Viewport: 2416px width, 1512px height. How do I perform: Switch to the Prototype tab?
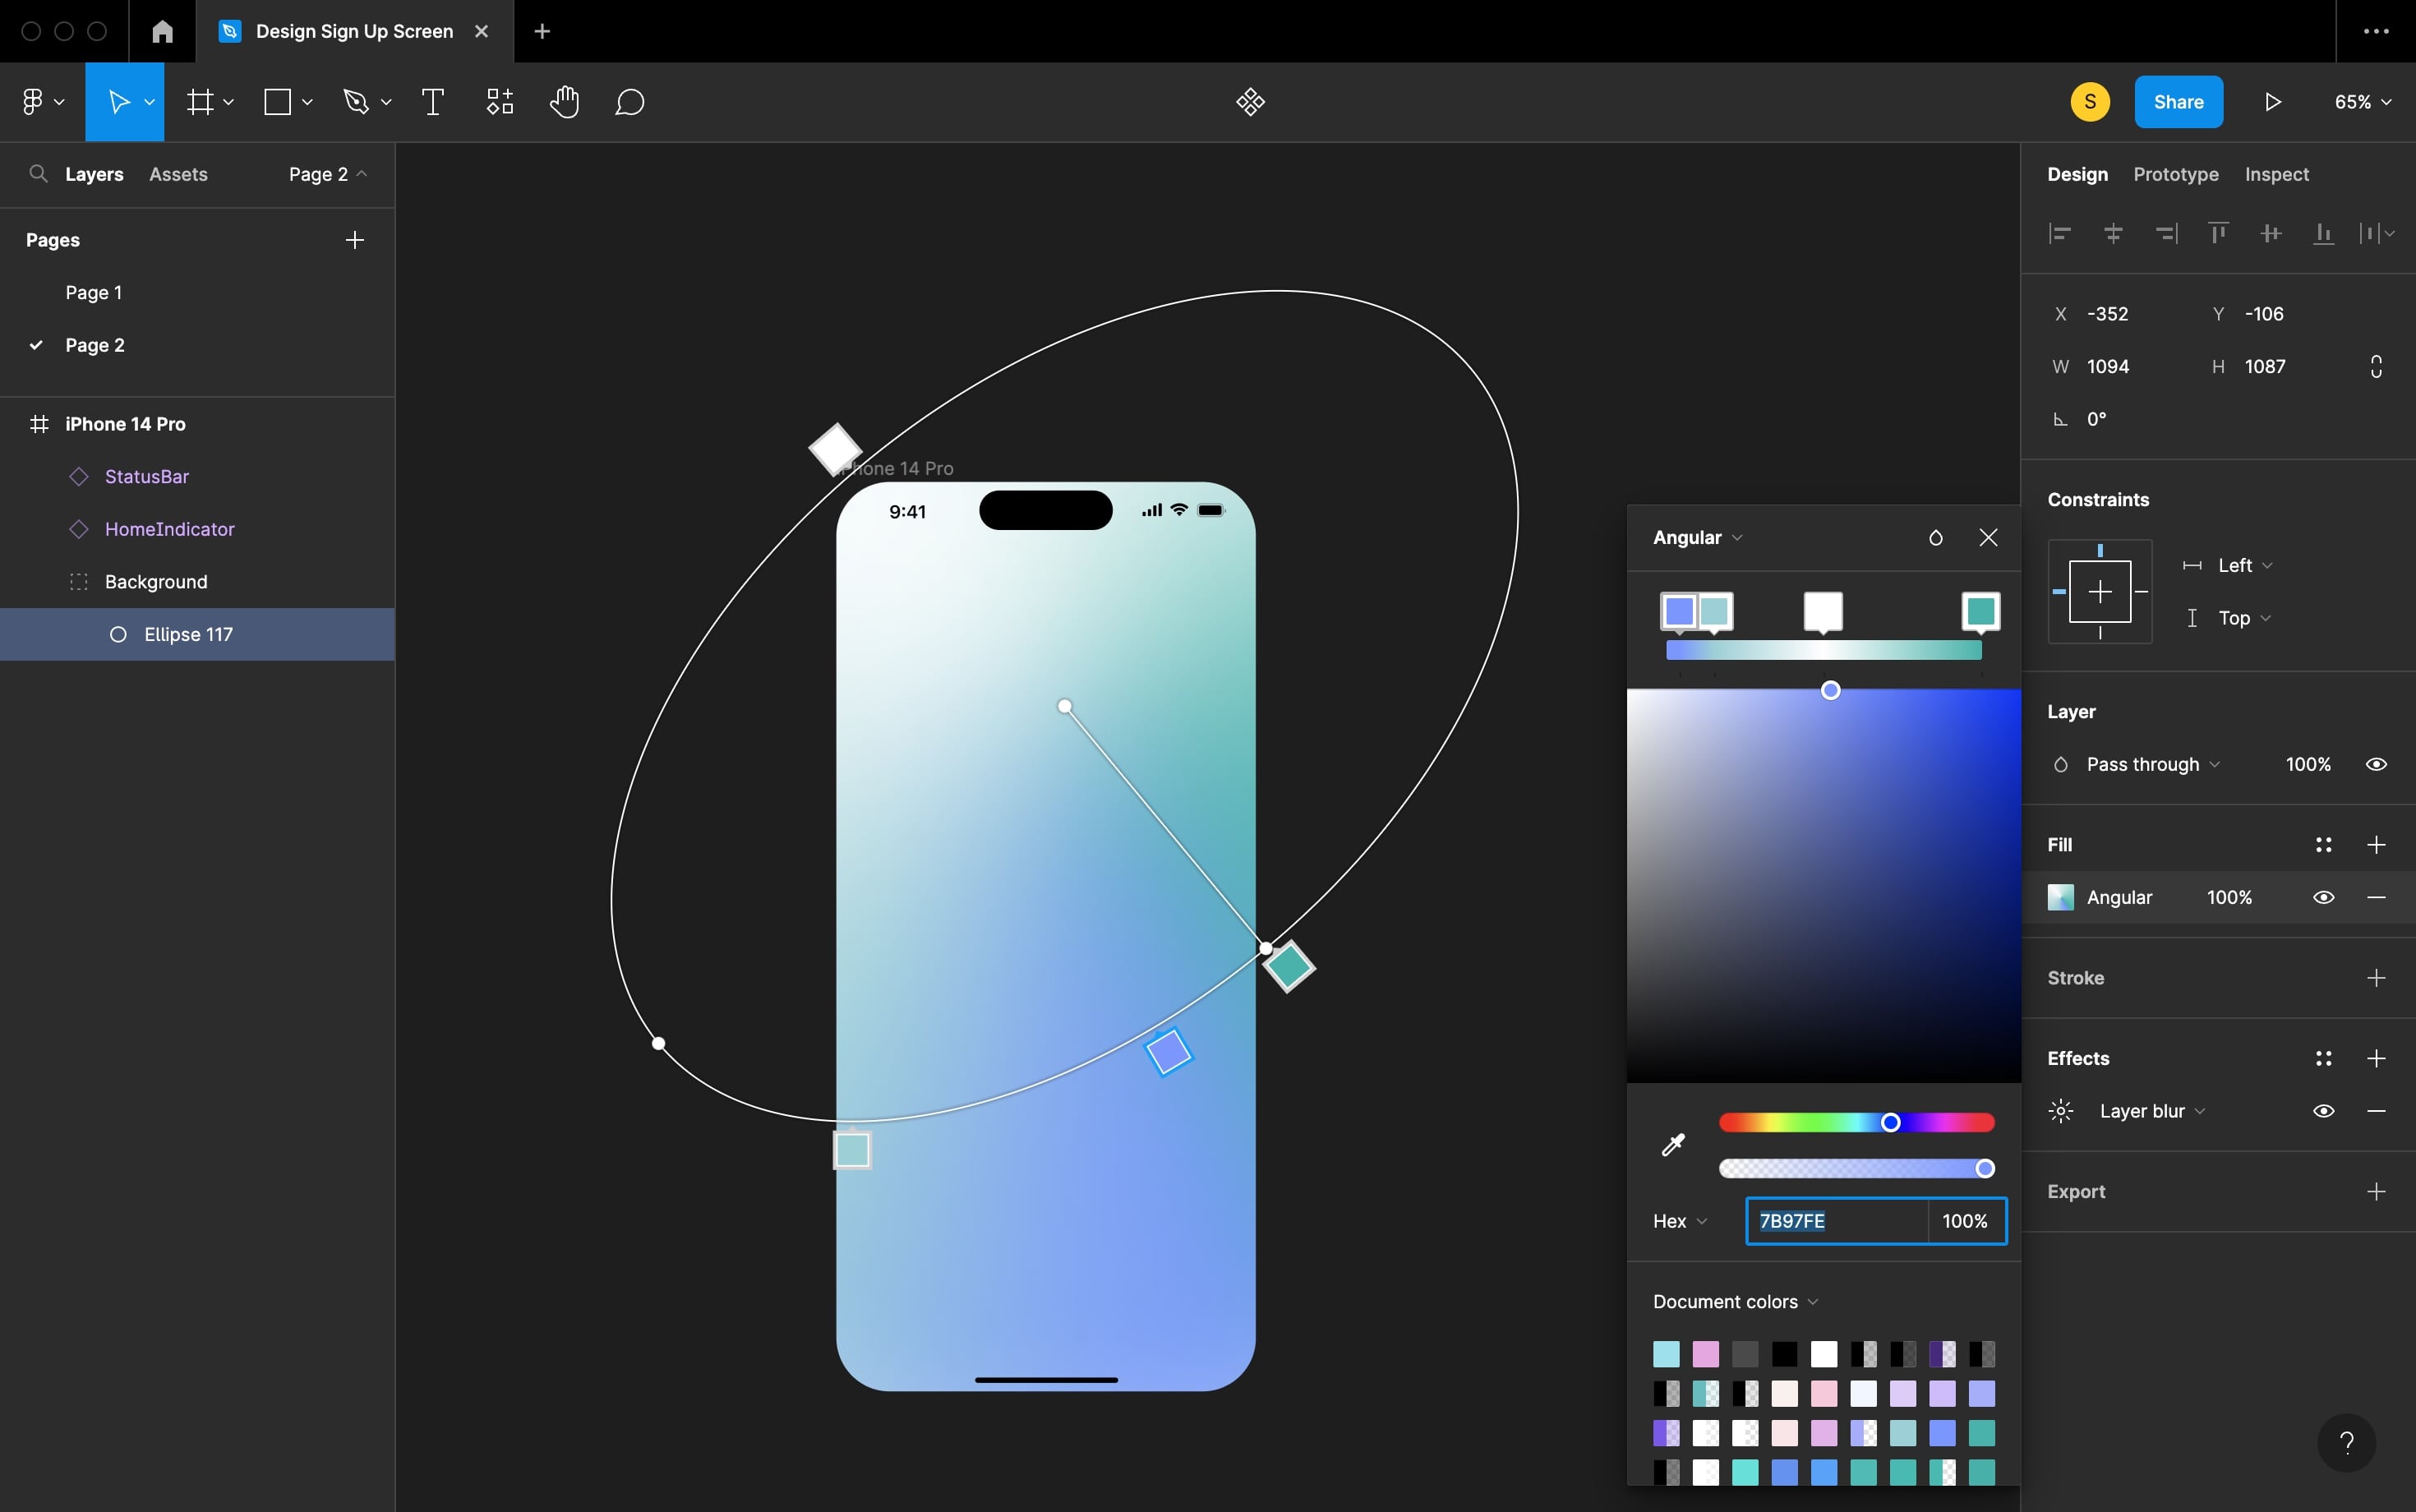(x=2175, y=174)
